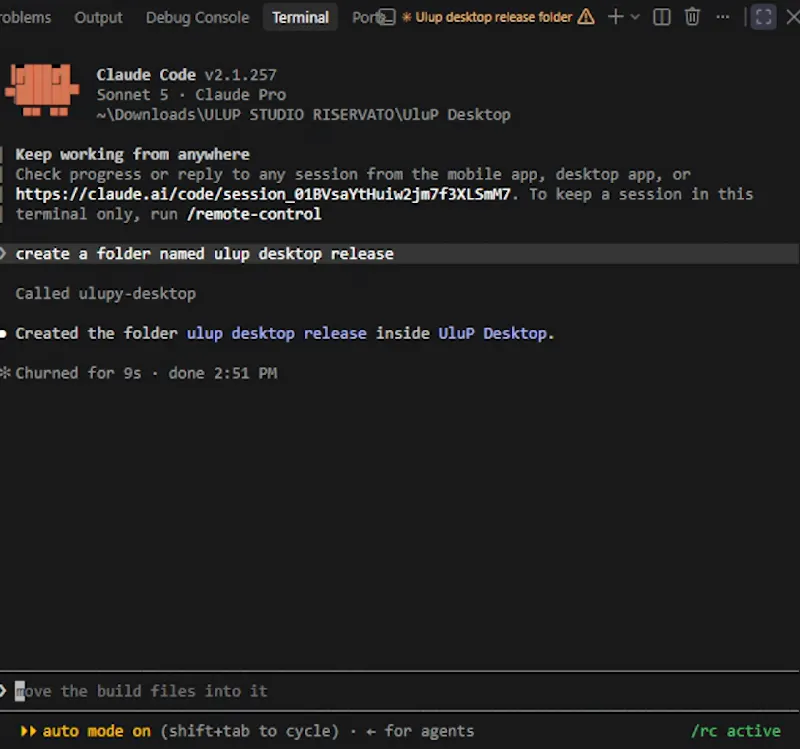Click the '← for agents' hint

point(420,731)
